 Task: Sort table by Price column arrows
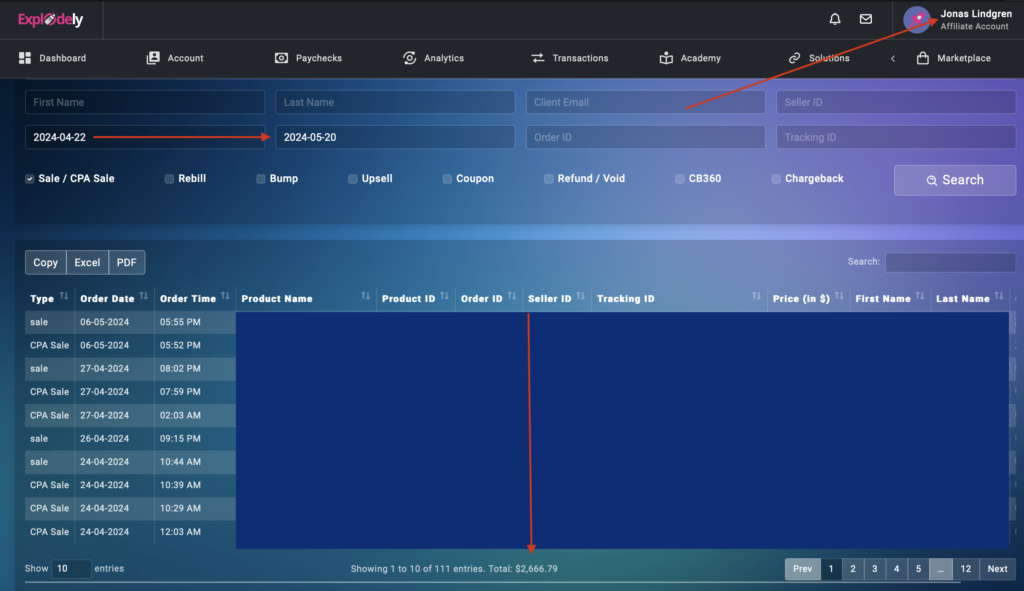pyautogui.click(x=840, y=298)
